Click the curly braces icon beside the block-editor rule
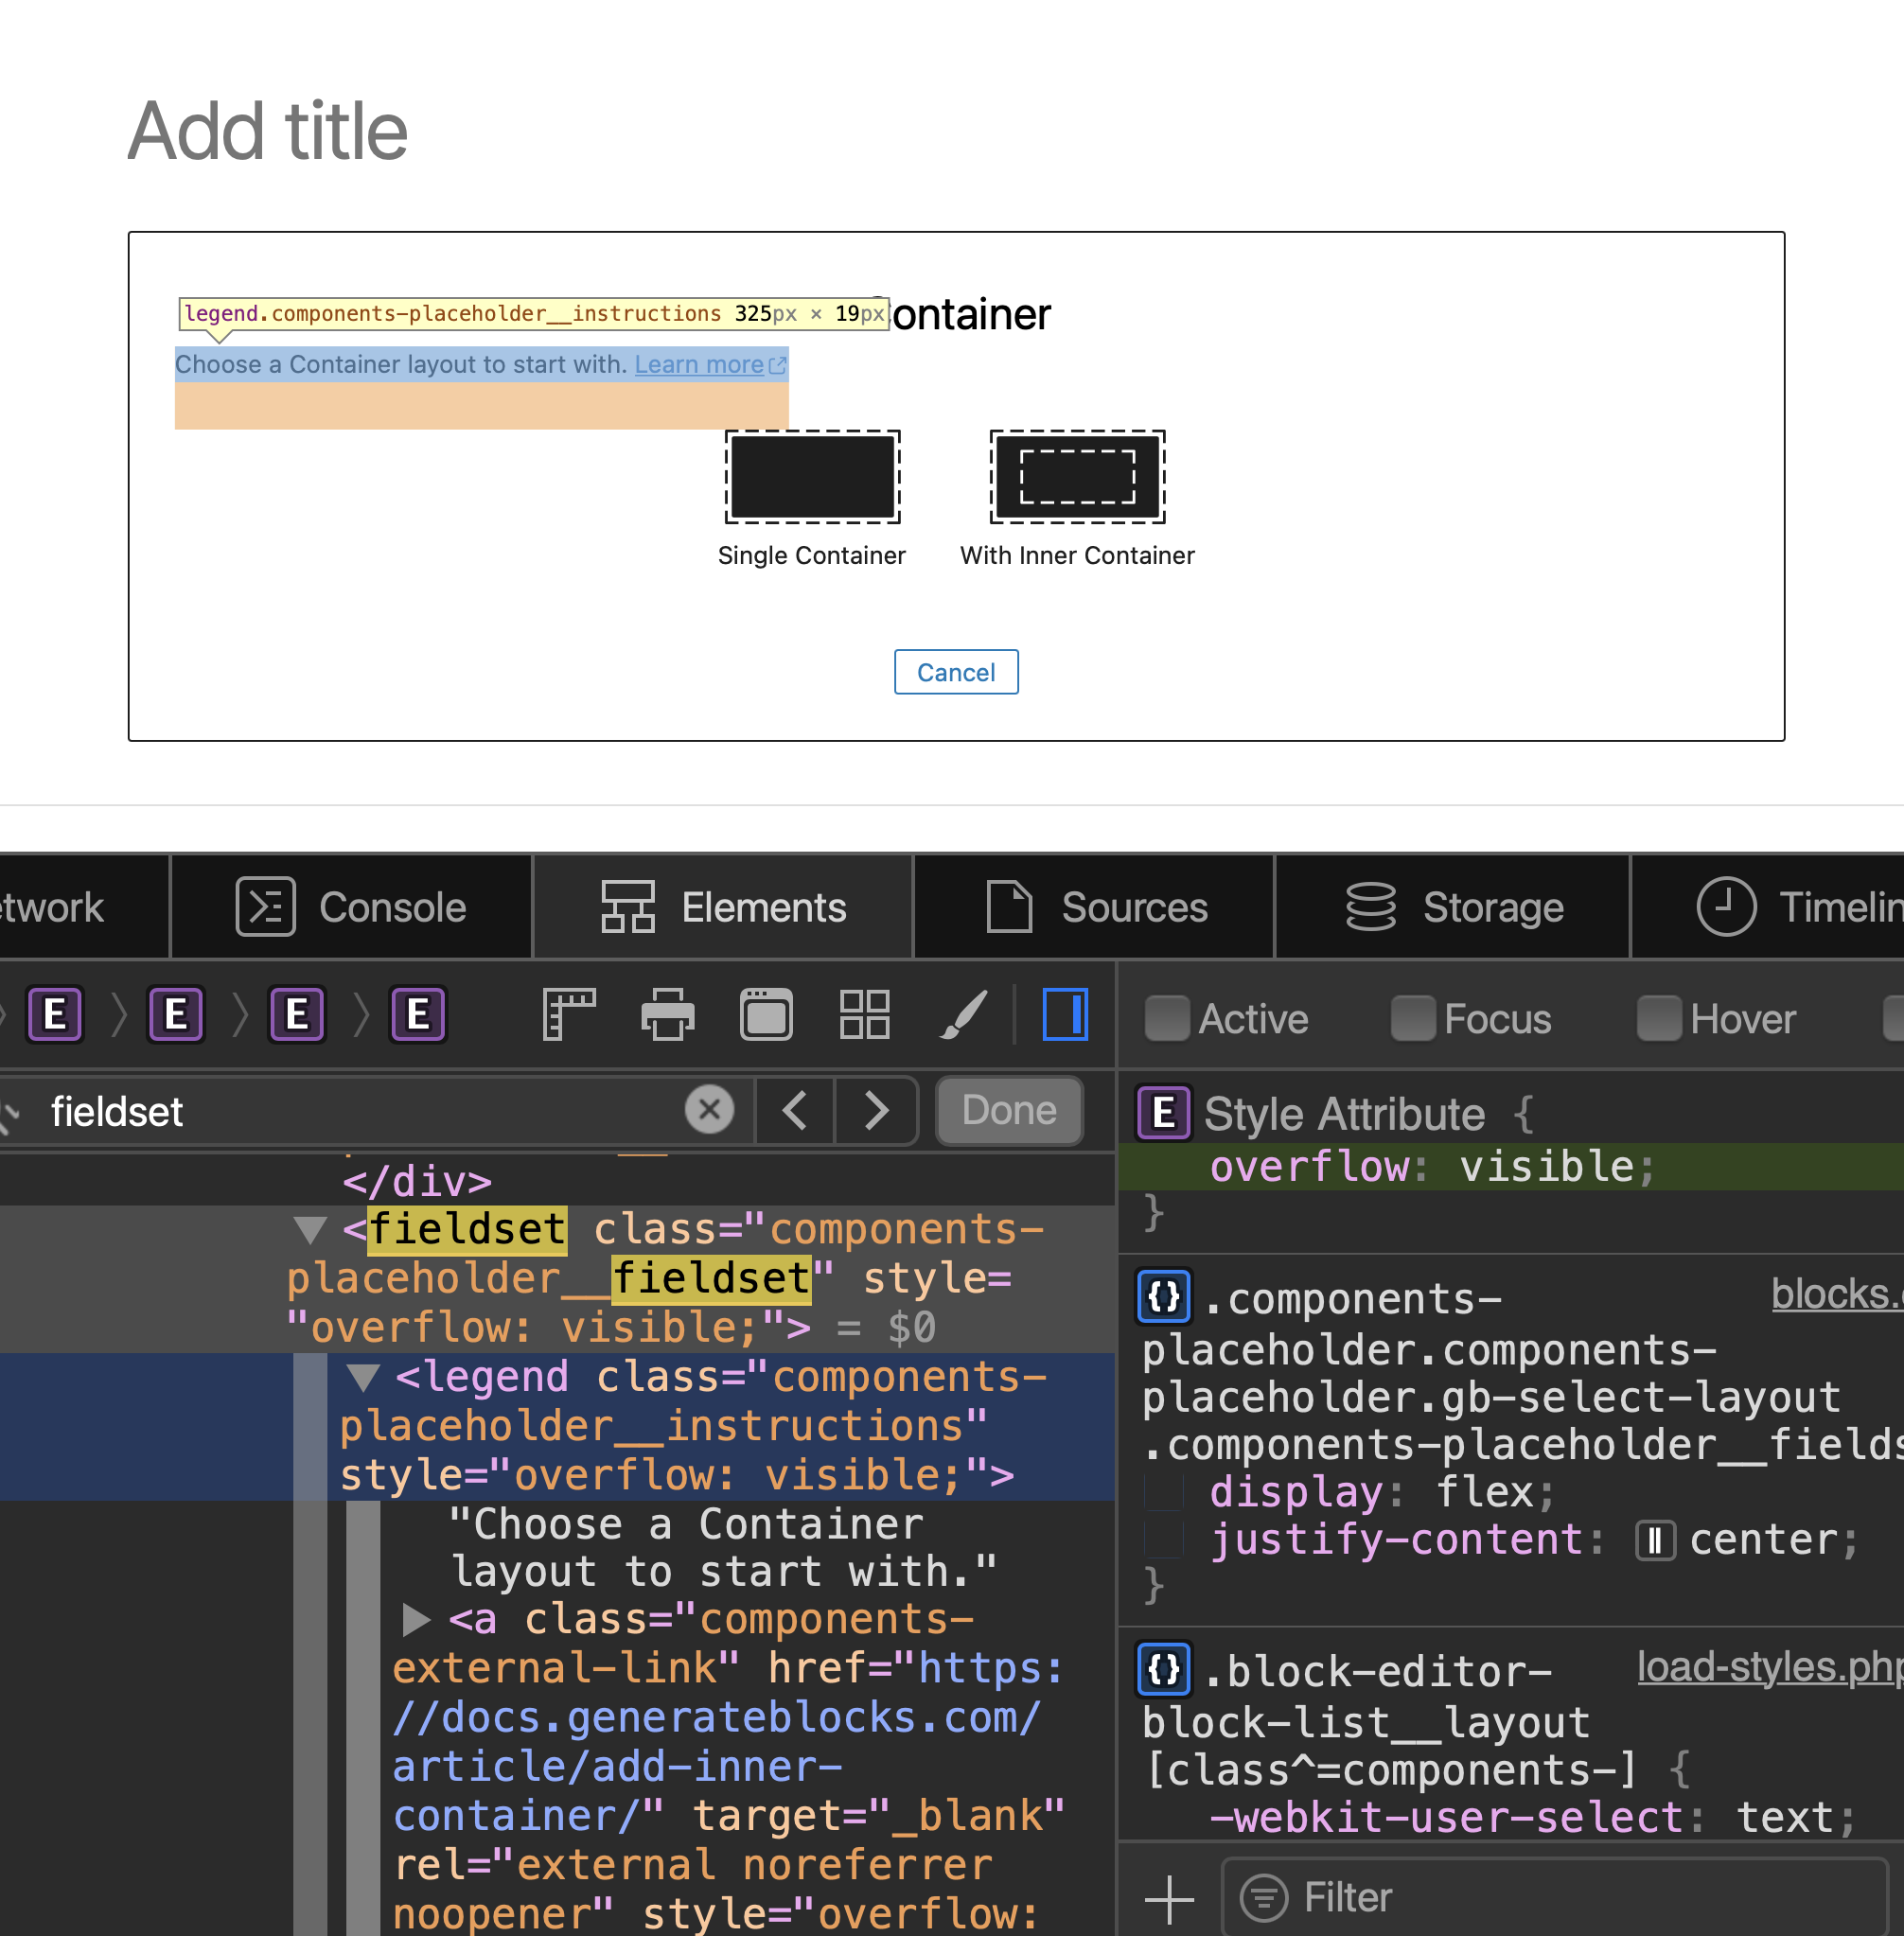 [1163, 1668]
